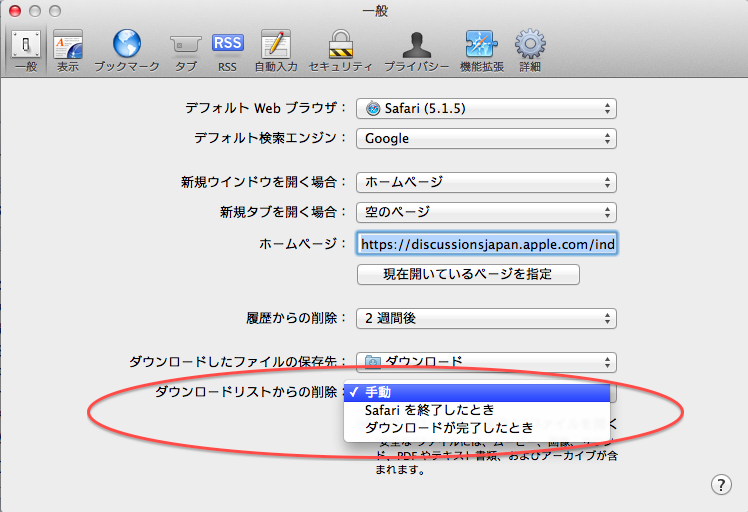
Task: Click the 現在開いているページを指定 button
Action: click(x=468, y=274)
